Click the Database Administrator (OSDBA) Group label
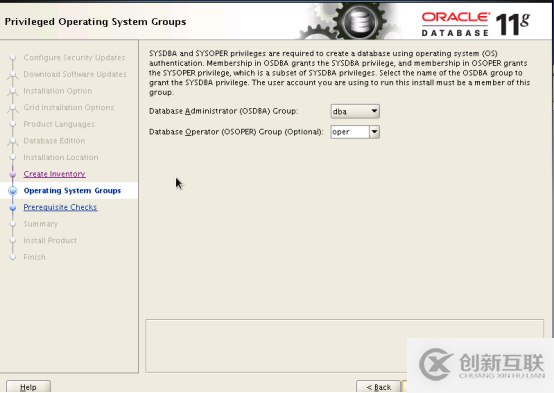This screenshot has width=554, height=393. click(x=223, y=111)
